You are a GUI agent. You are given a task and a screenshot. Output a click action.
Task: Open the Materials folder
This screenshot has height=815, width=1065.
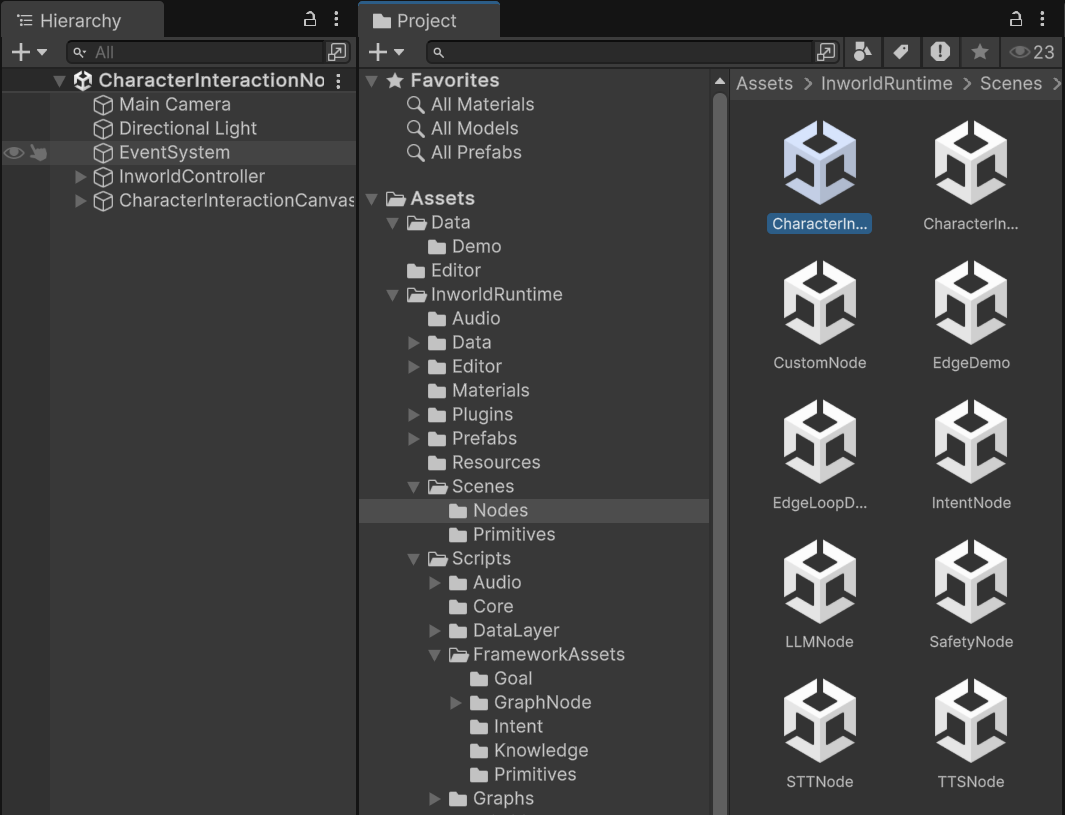tap(490, 391)
